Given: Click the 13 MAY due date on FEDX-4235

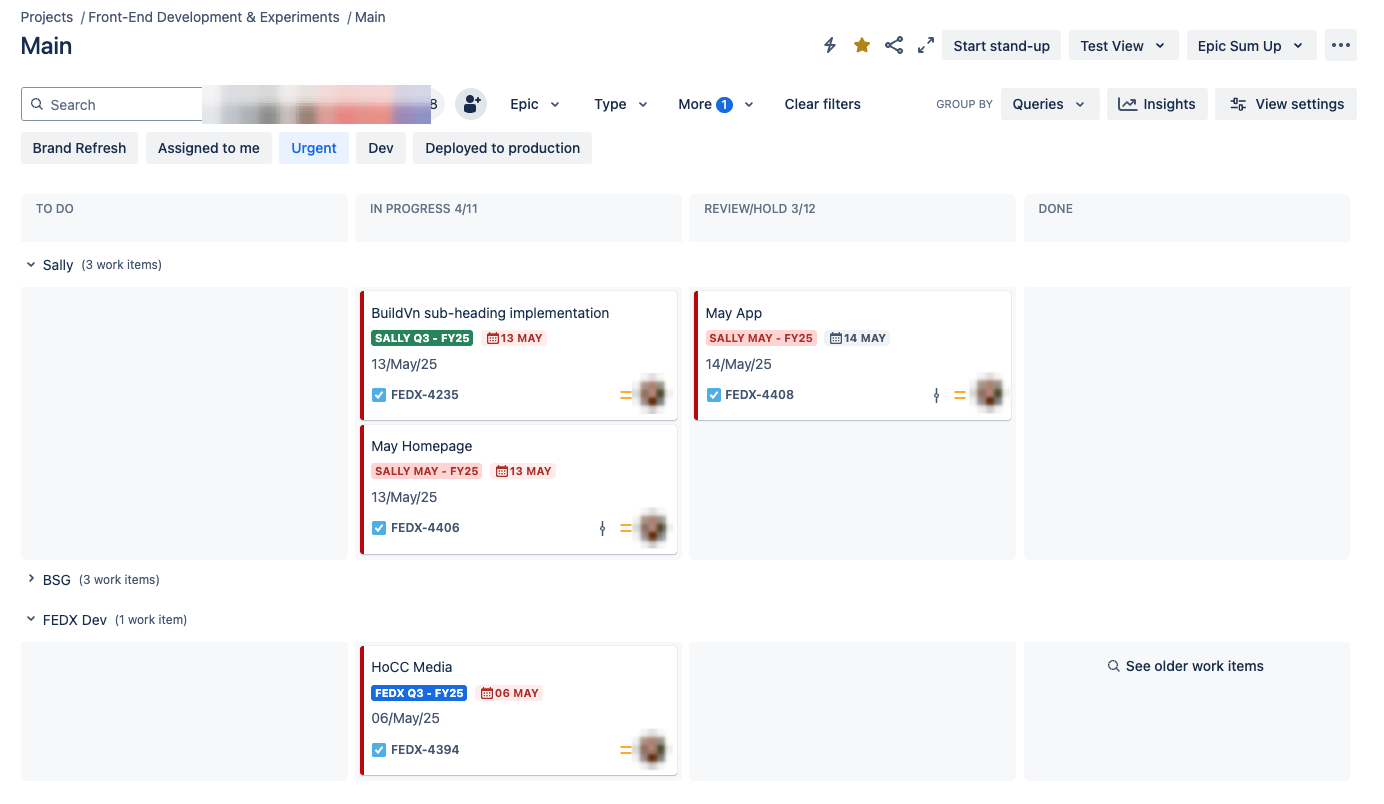Looking at the screenshot, I should pyautogui.click(x=514, y=338).
